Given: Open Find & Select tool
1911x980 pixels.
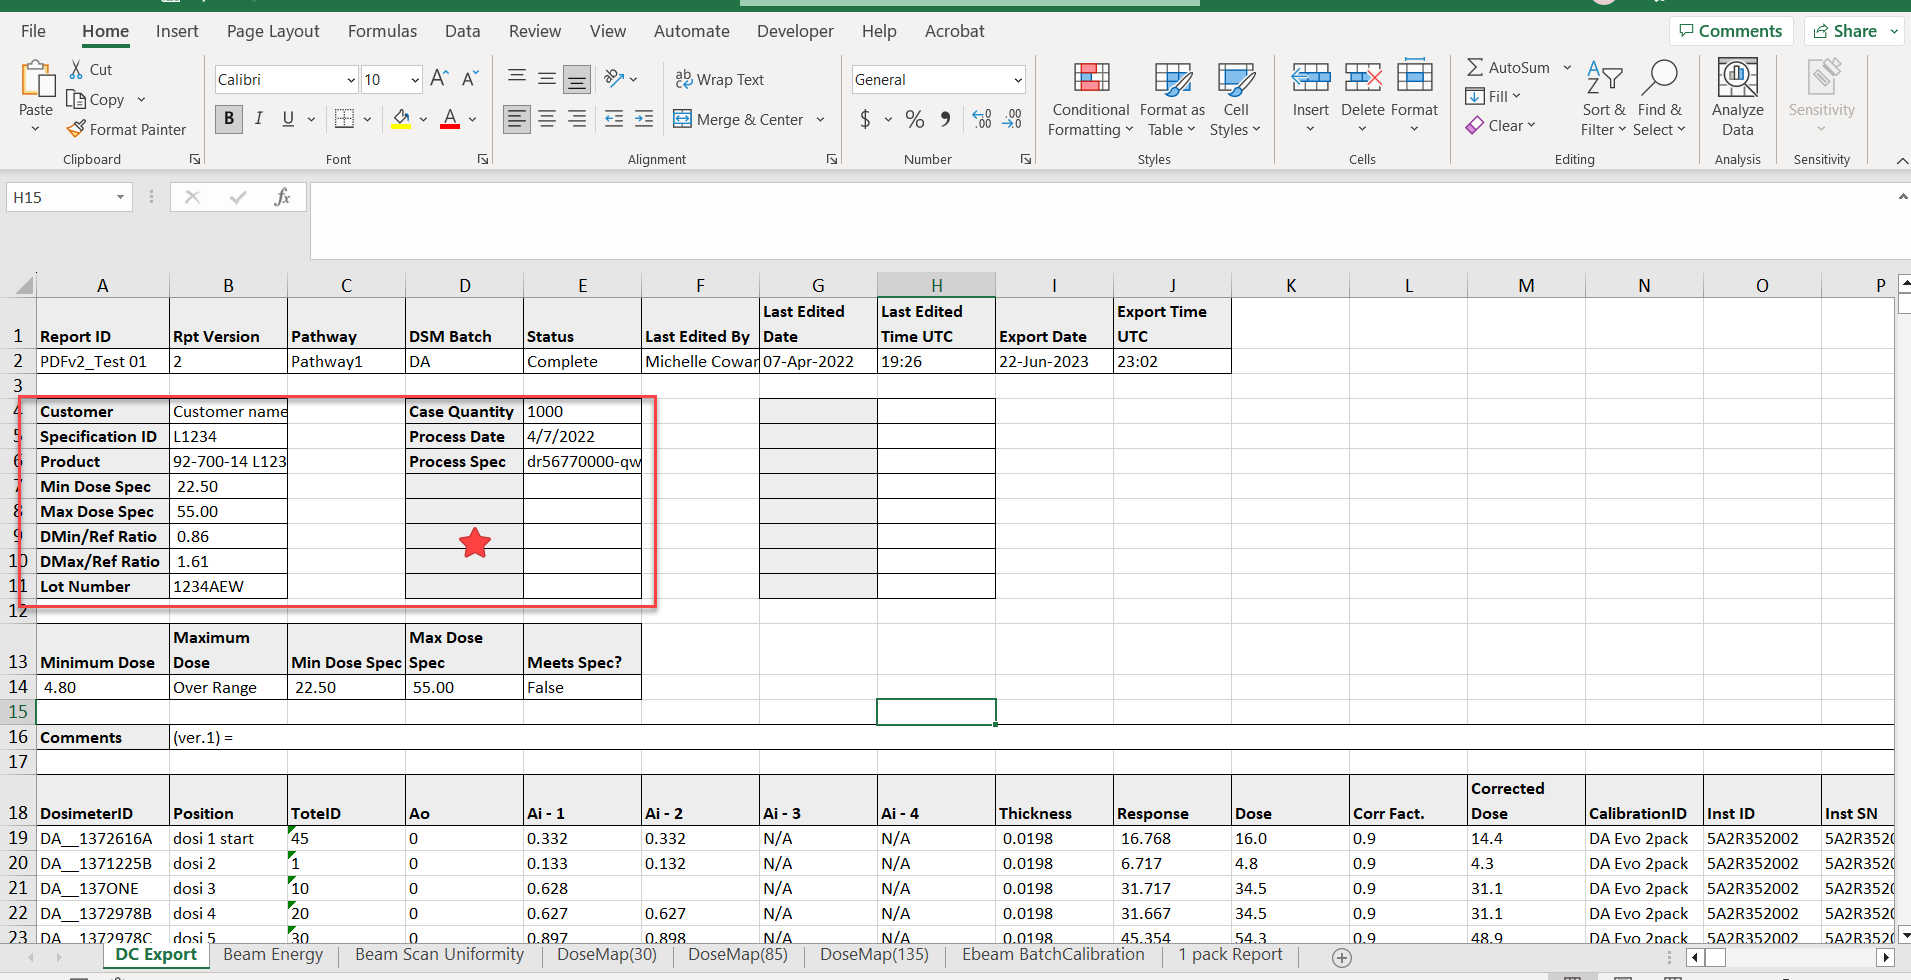Looking at the screenshot, I should (1659, 100).
